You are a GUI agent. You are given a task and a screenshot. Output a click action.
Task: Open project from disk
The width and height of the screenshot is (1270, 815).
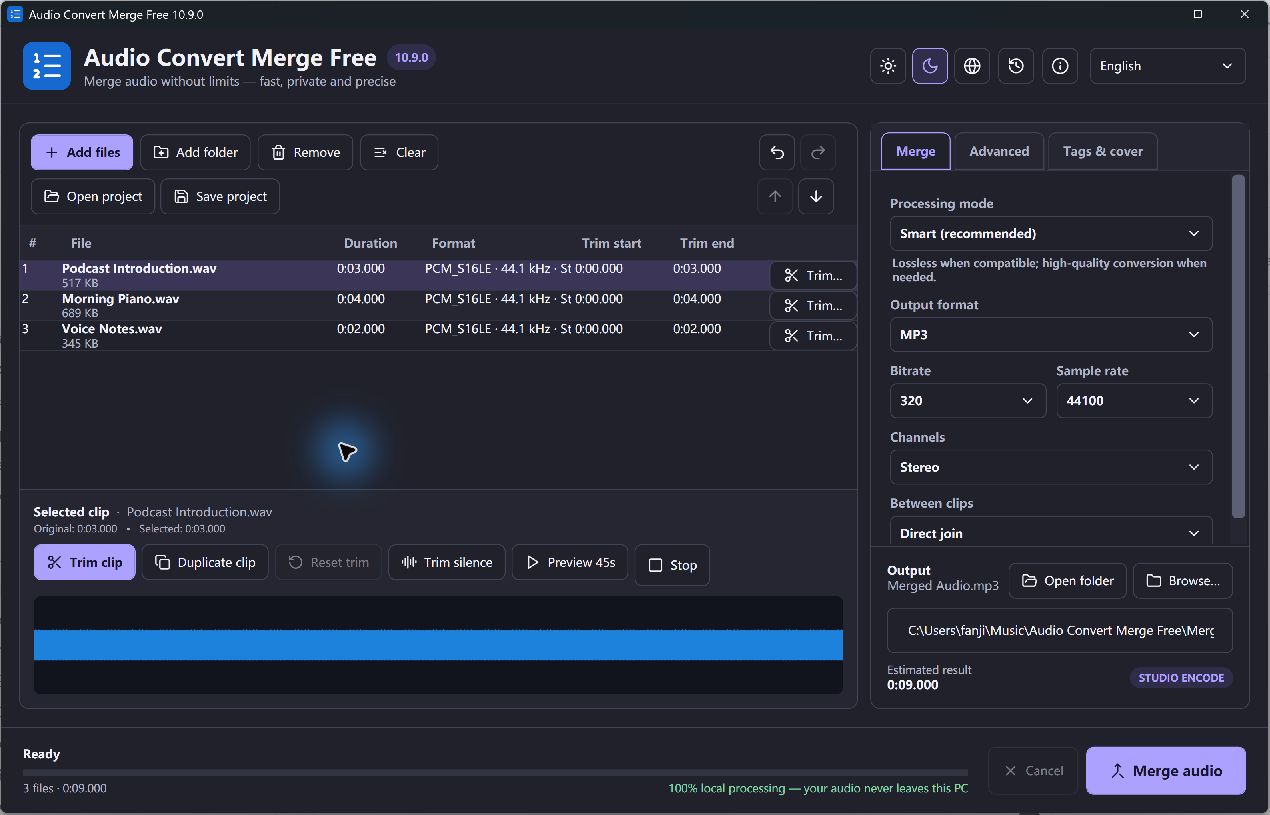tap(93, 196)
